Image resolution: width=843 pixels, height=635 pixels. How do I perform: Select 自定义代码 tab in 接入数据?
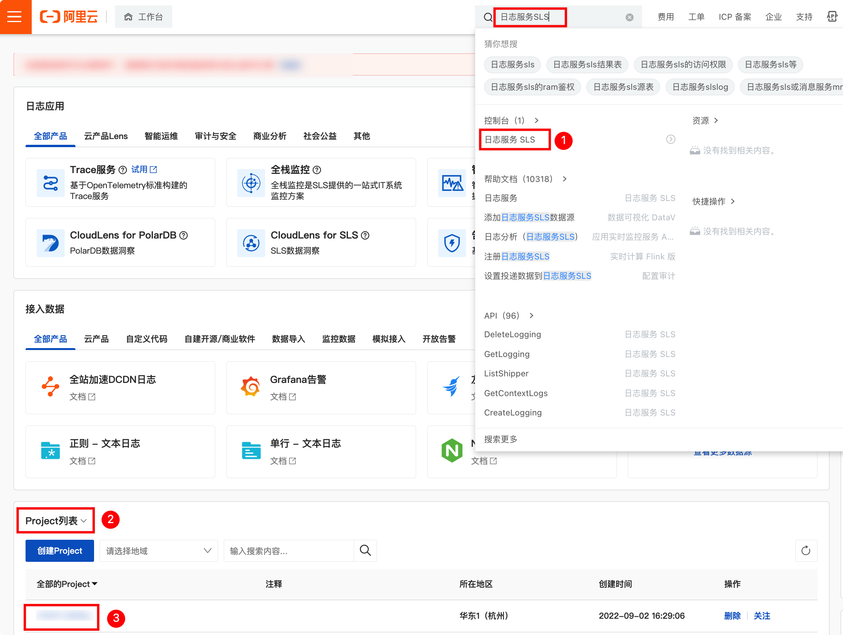point(146,339)
